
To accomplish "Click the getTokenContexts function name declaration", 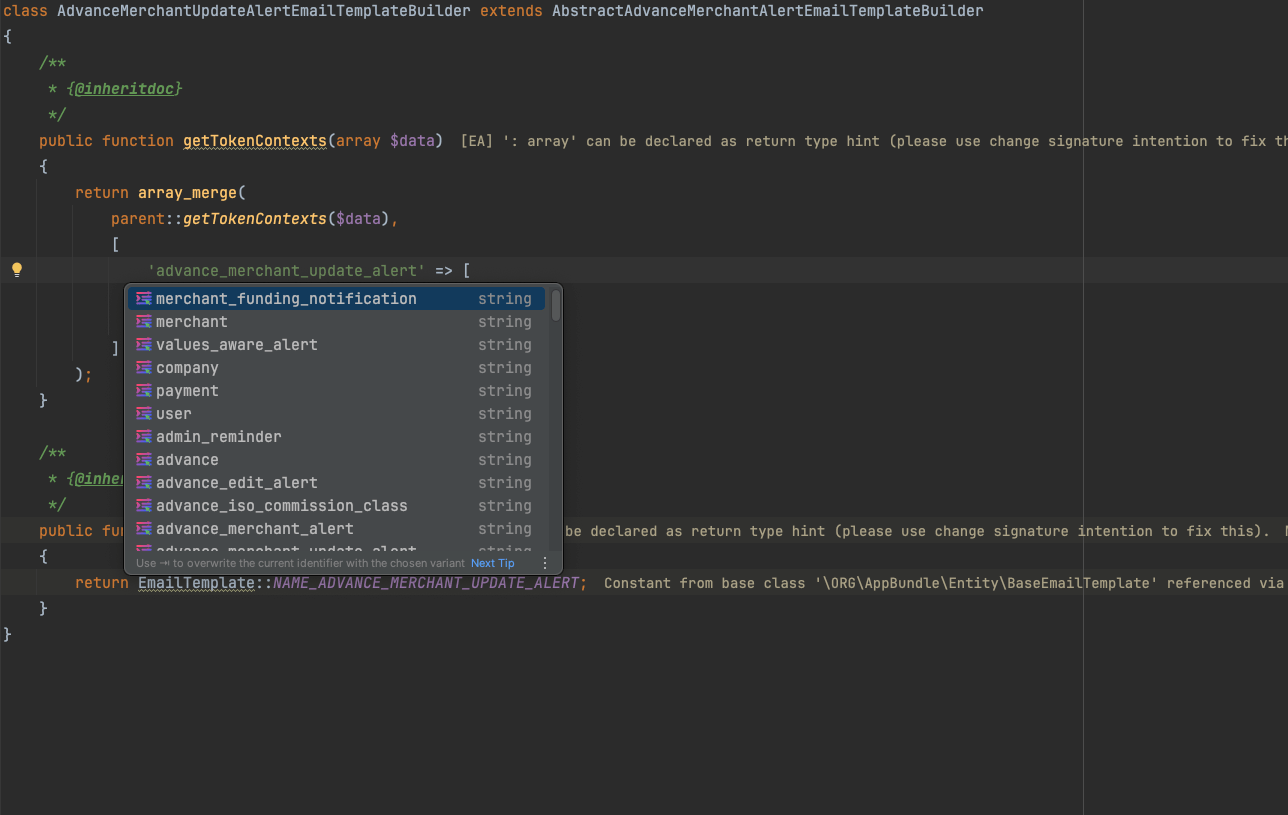I will tap(255, 141).
